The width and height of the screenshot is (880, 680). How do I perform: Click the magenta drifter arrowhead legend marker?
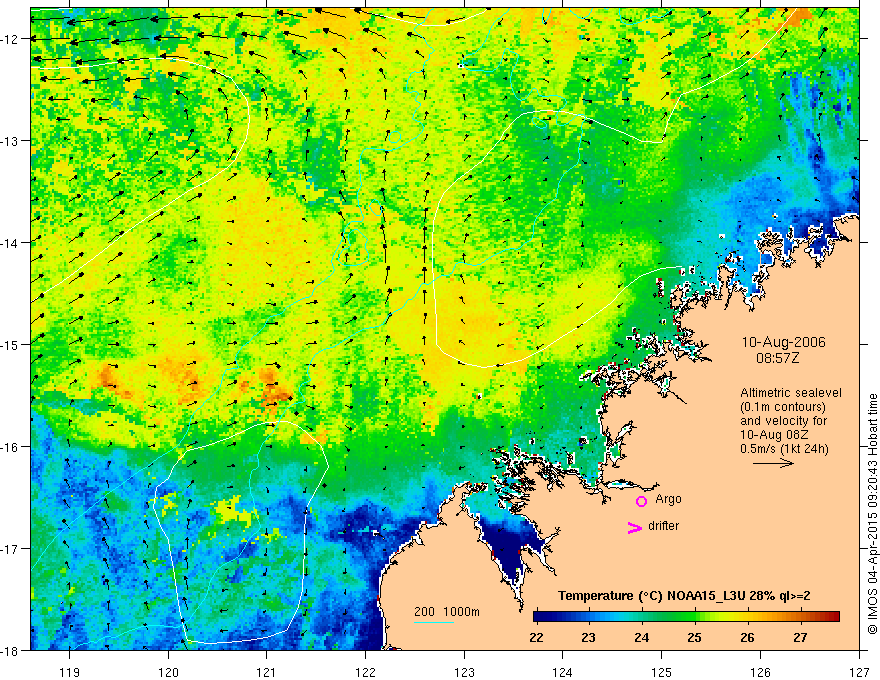click(634, 527)
